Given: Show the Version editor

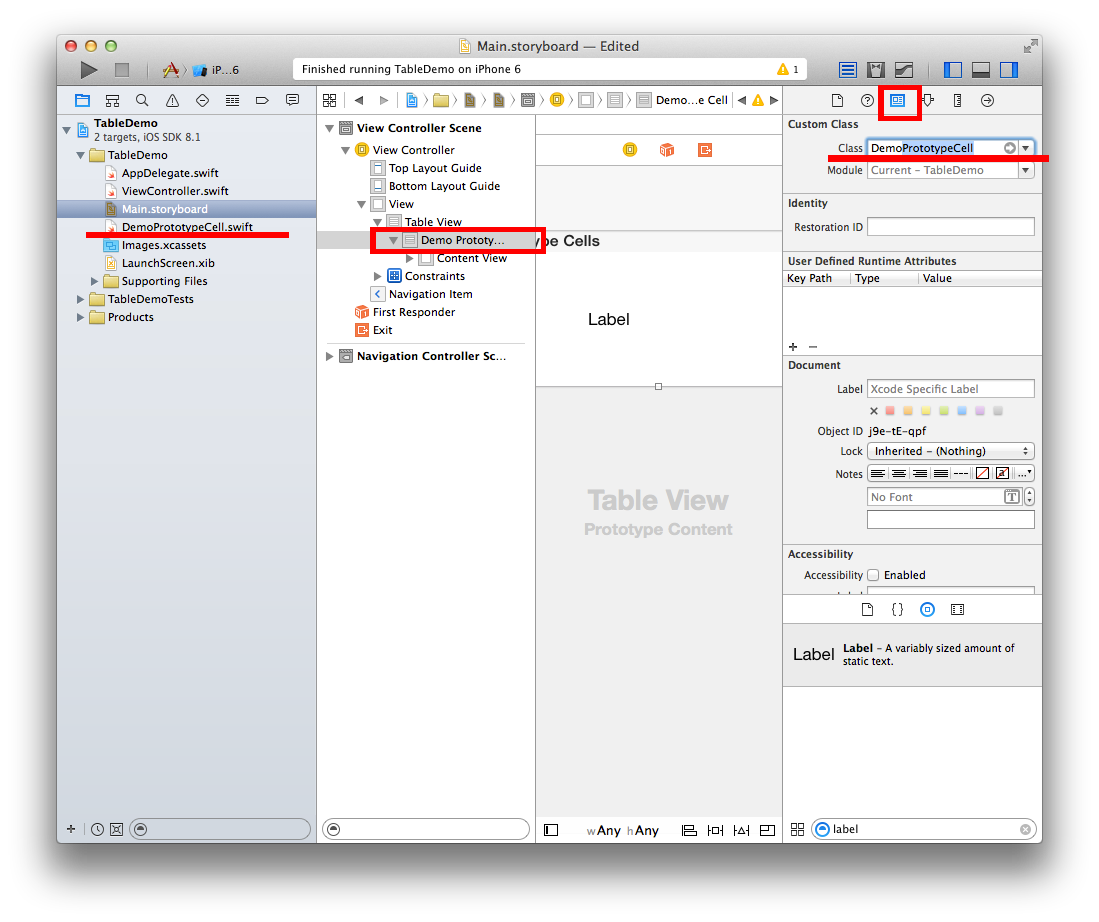Looking at the screenshot, I should [903, 70].
